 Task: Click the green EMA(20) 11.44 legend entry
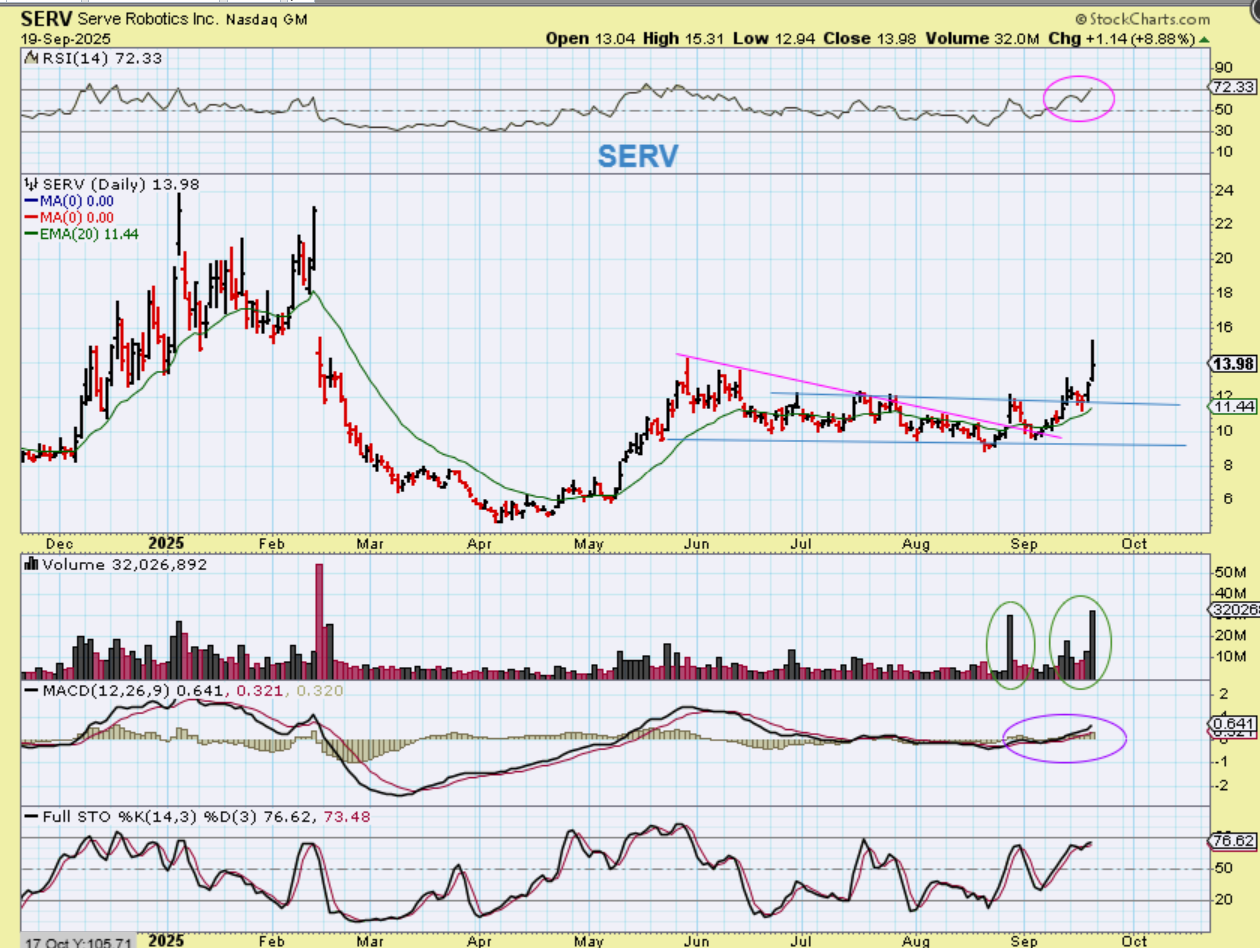pos(82,234)
